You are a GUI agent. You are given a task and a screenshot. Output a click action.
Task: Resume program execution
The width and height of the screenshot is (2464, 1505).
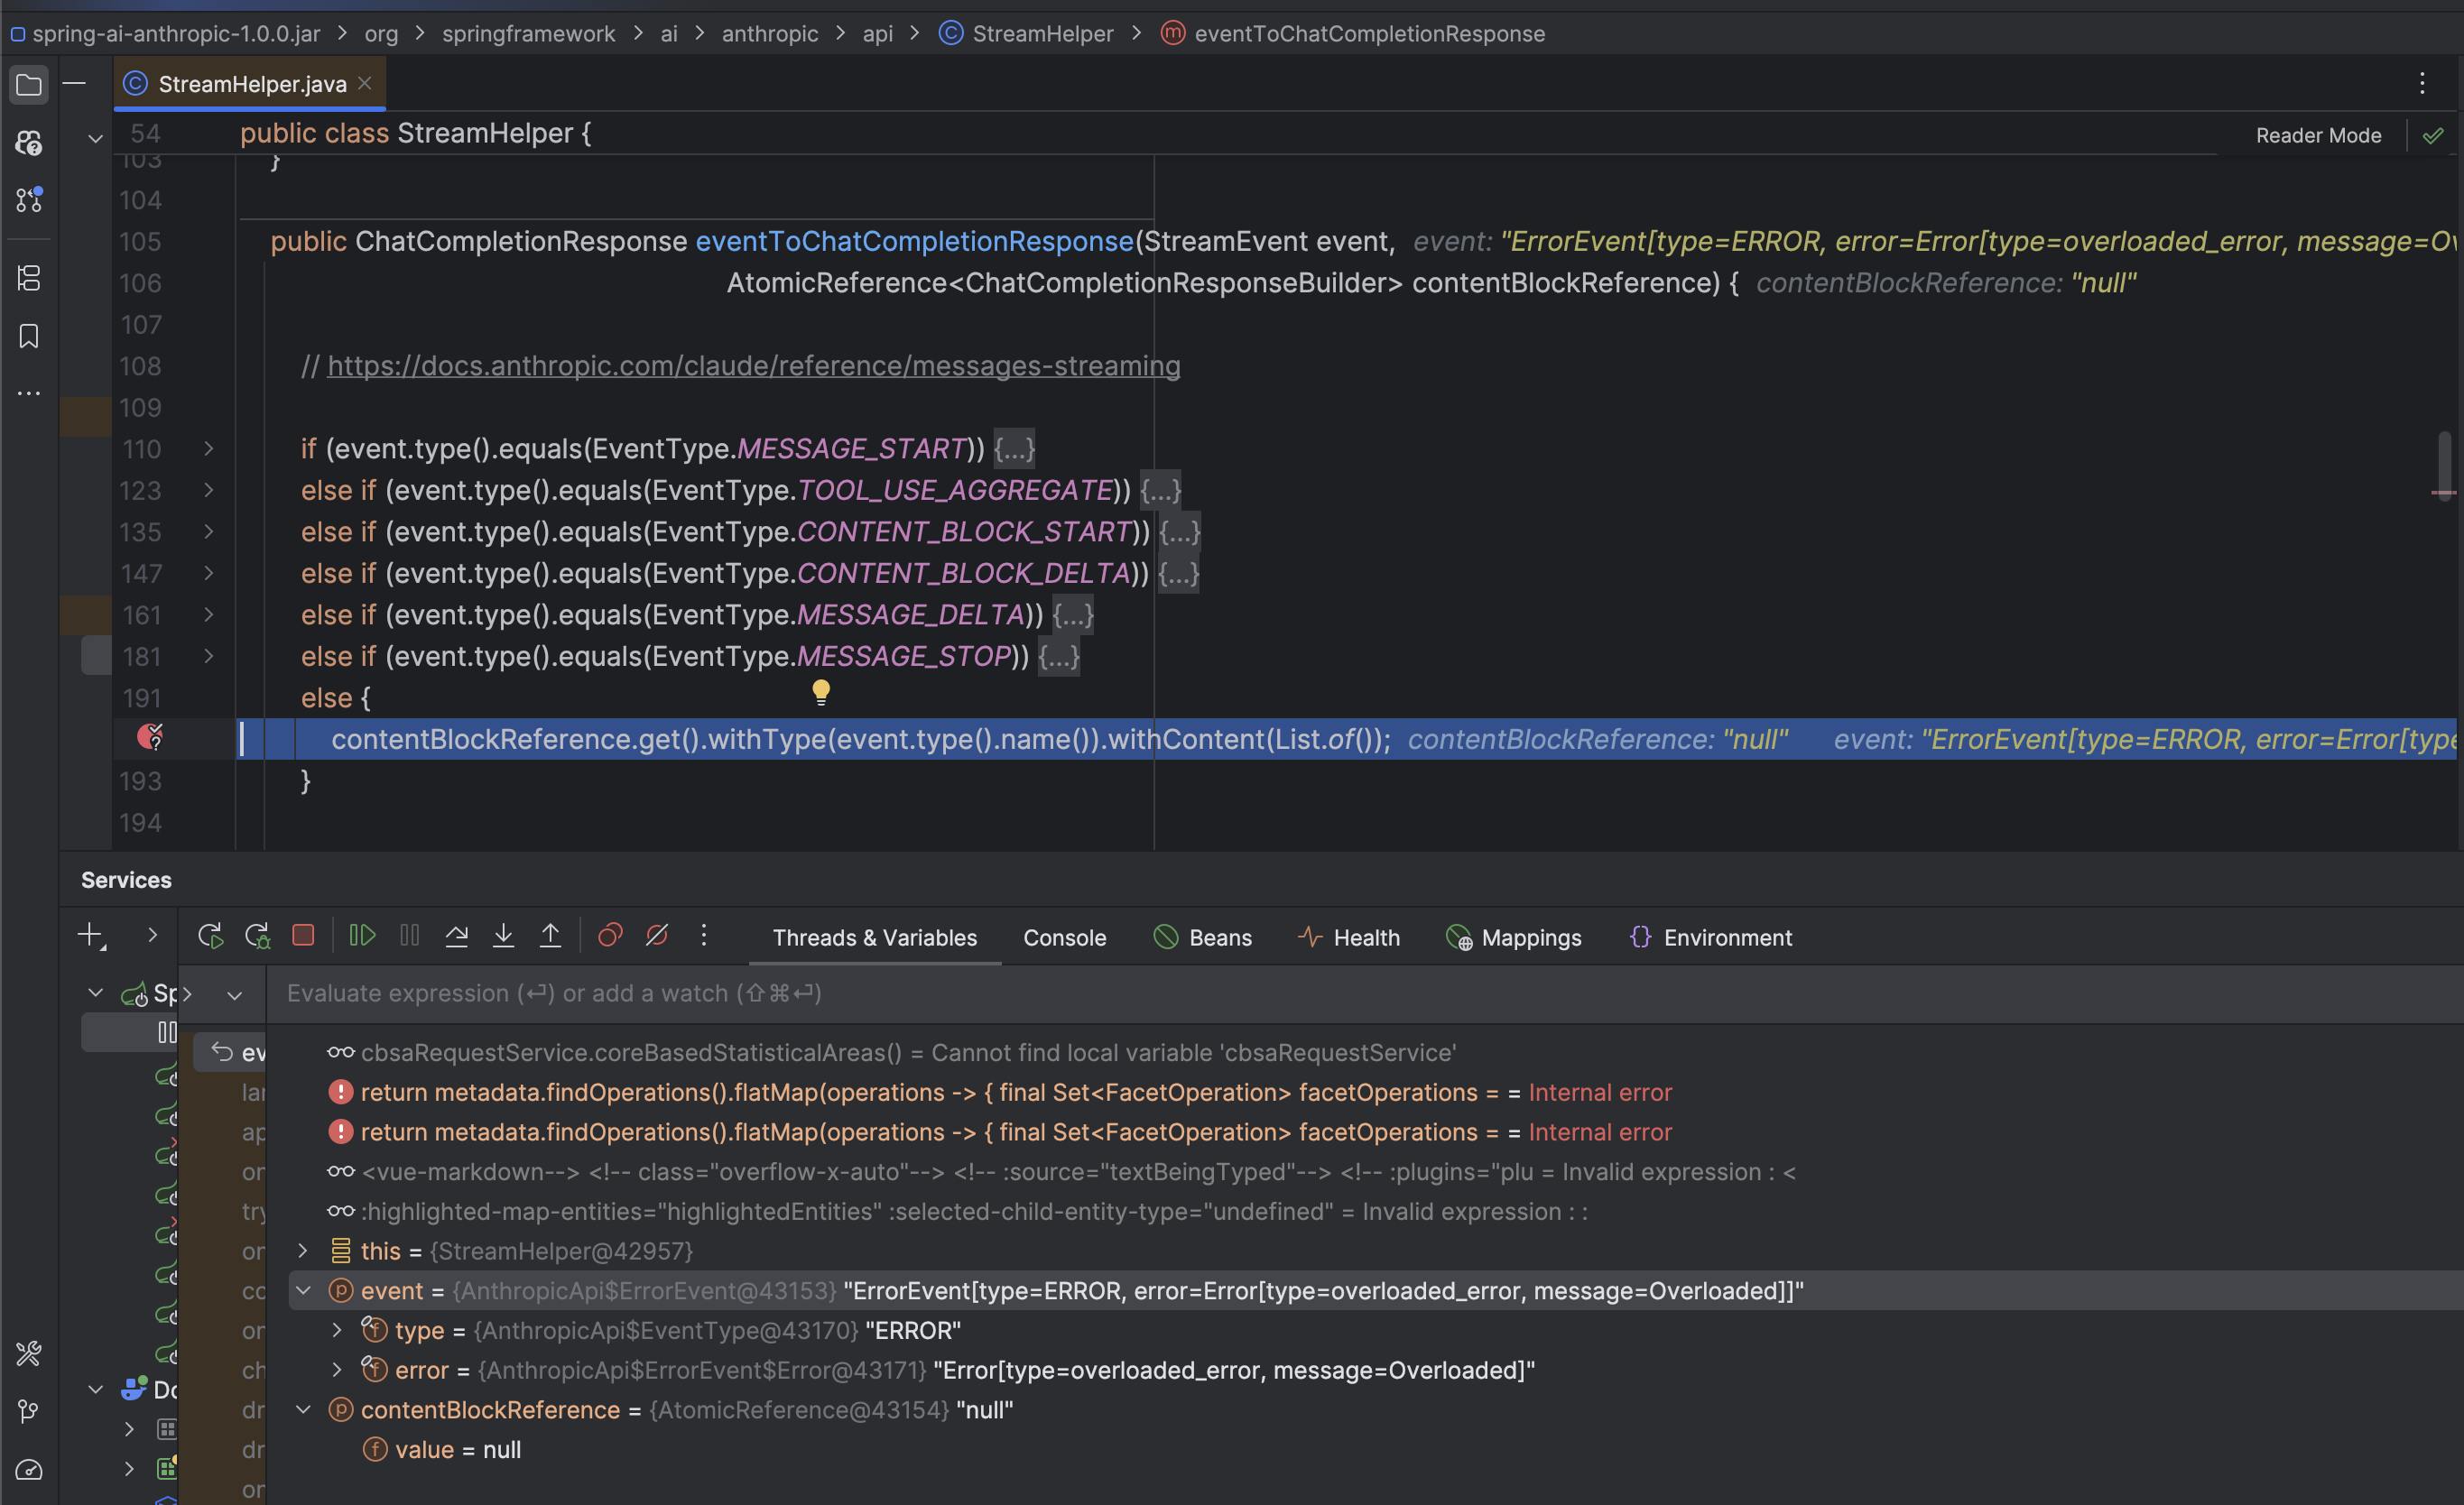coord(362,935)
